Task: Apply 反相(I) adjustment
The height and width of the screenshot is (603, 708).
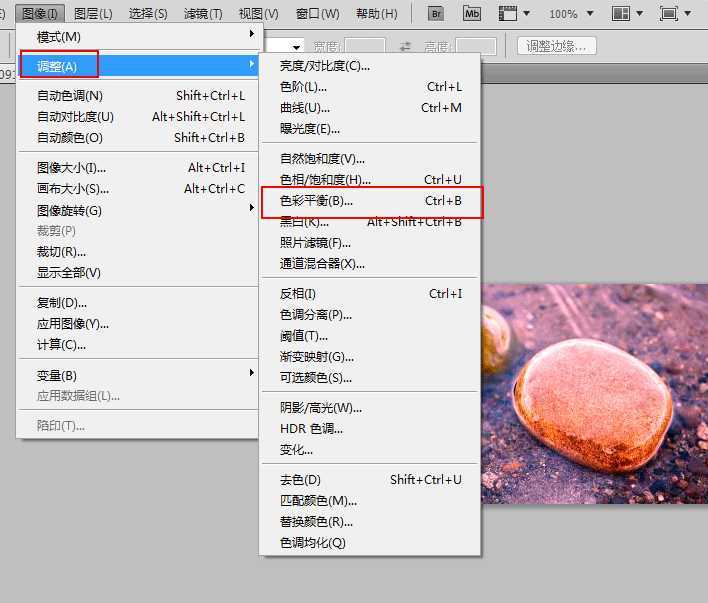Action: [x=370, y=294]
